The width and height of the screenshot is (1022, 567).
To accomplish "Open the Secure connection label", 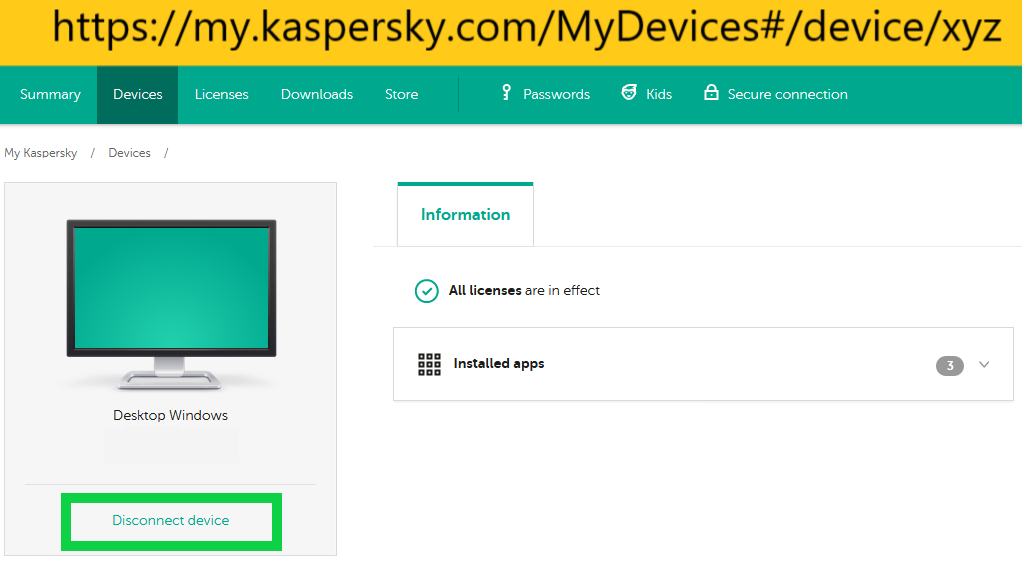I will 787,94.
